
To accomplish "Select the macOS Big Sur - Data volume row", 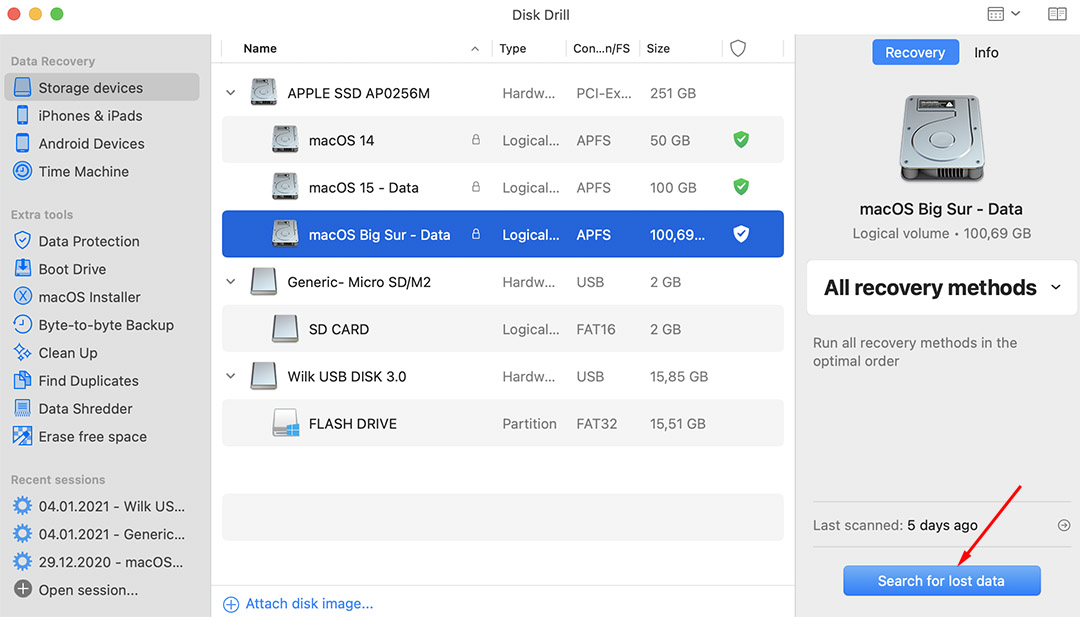I will pos(503,234).
